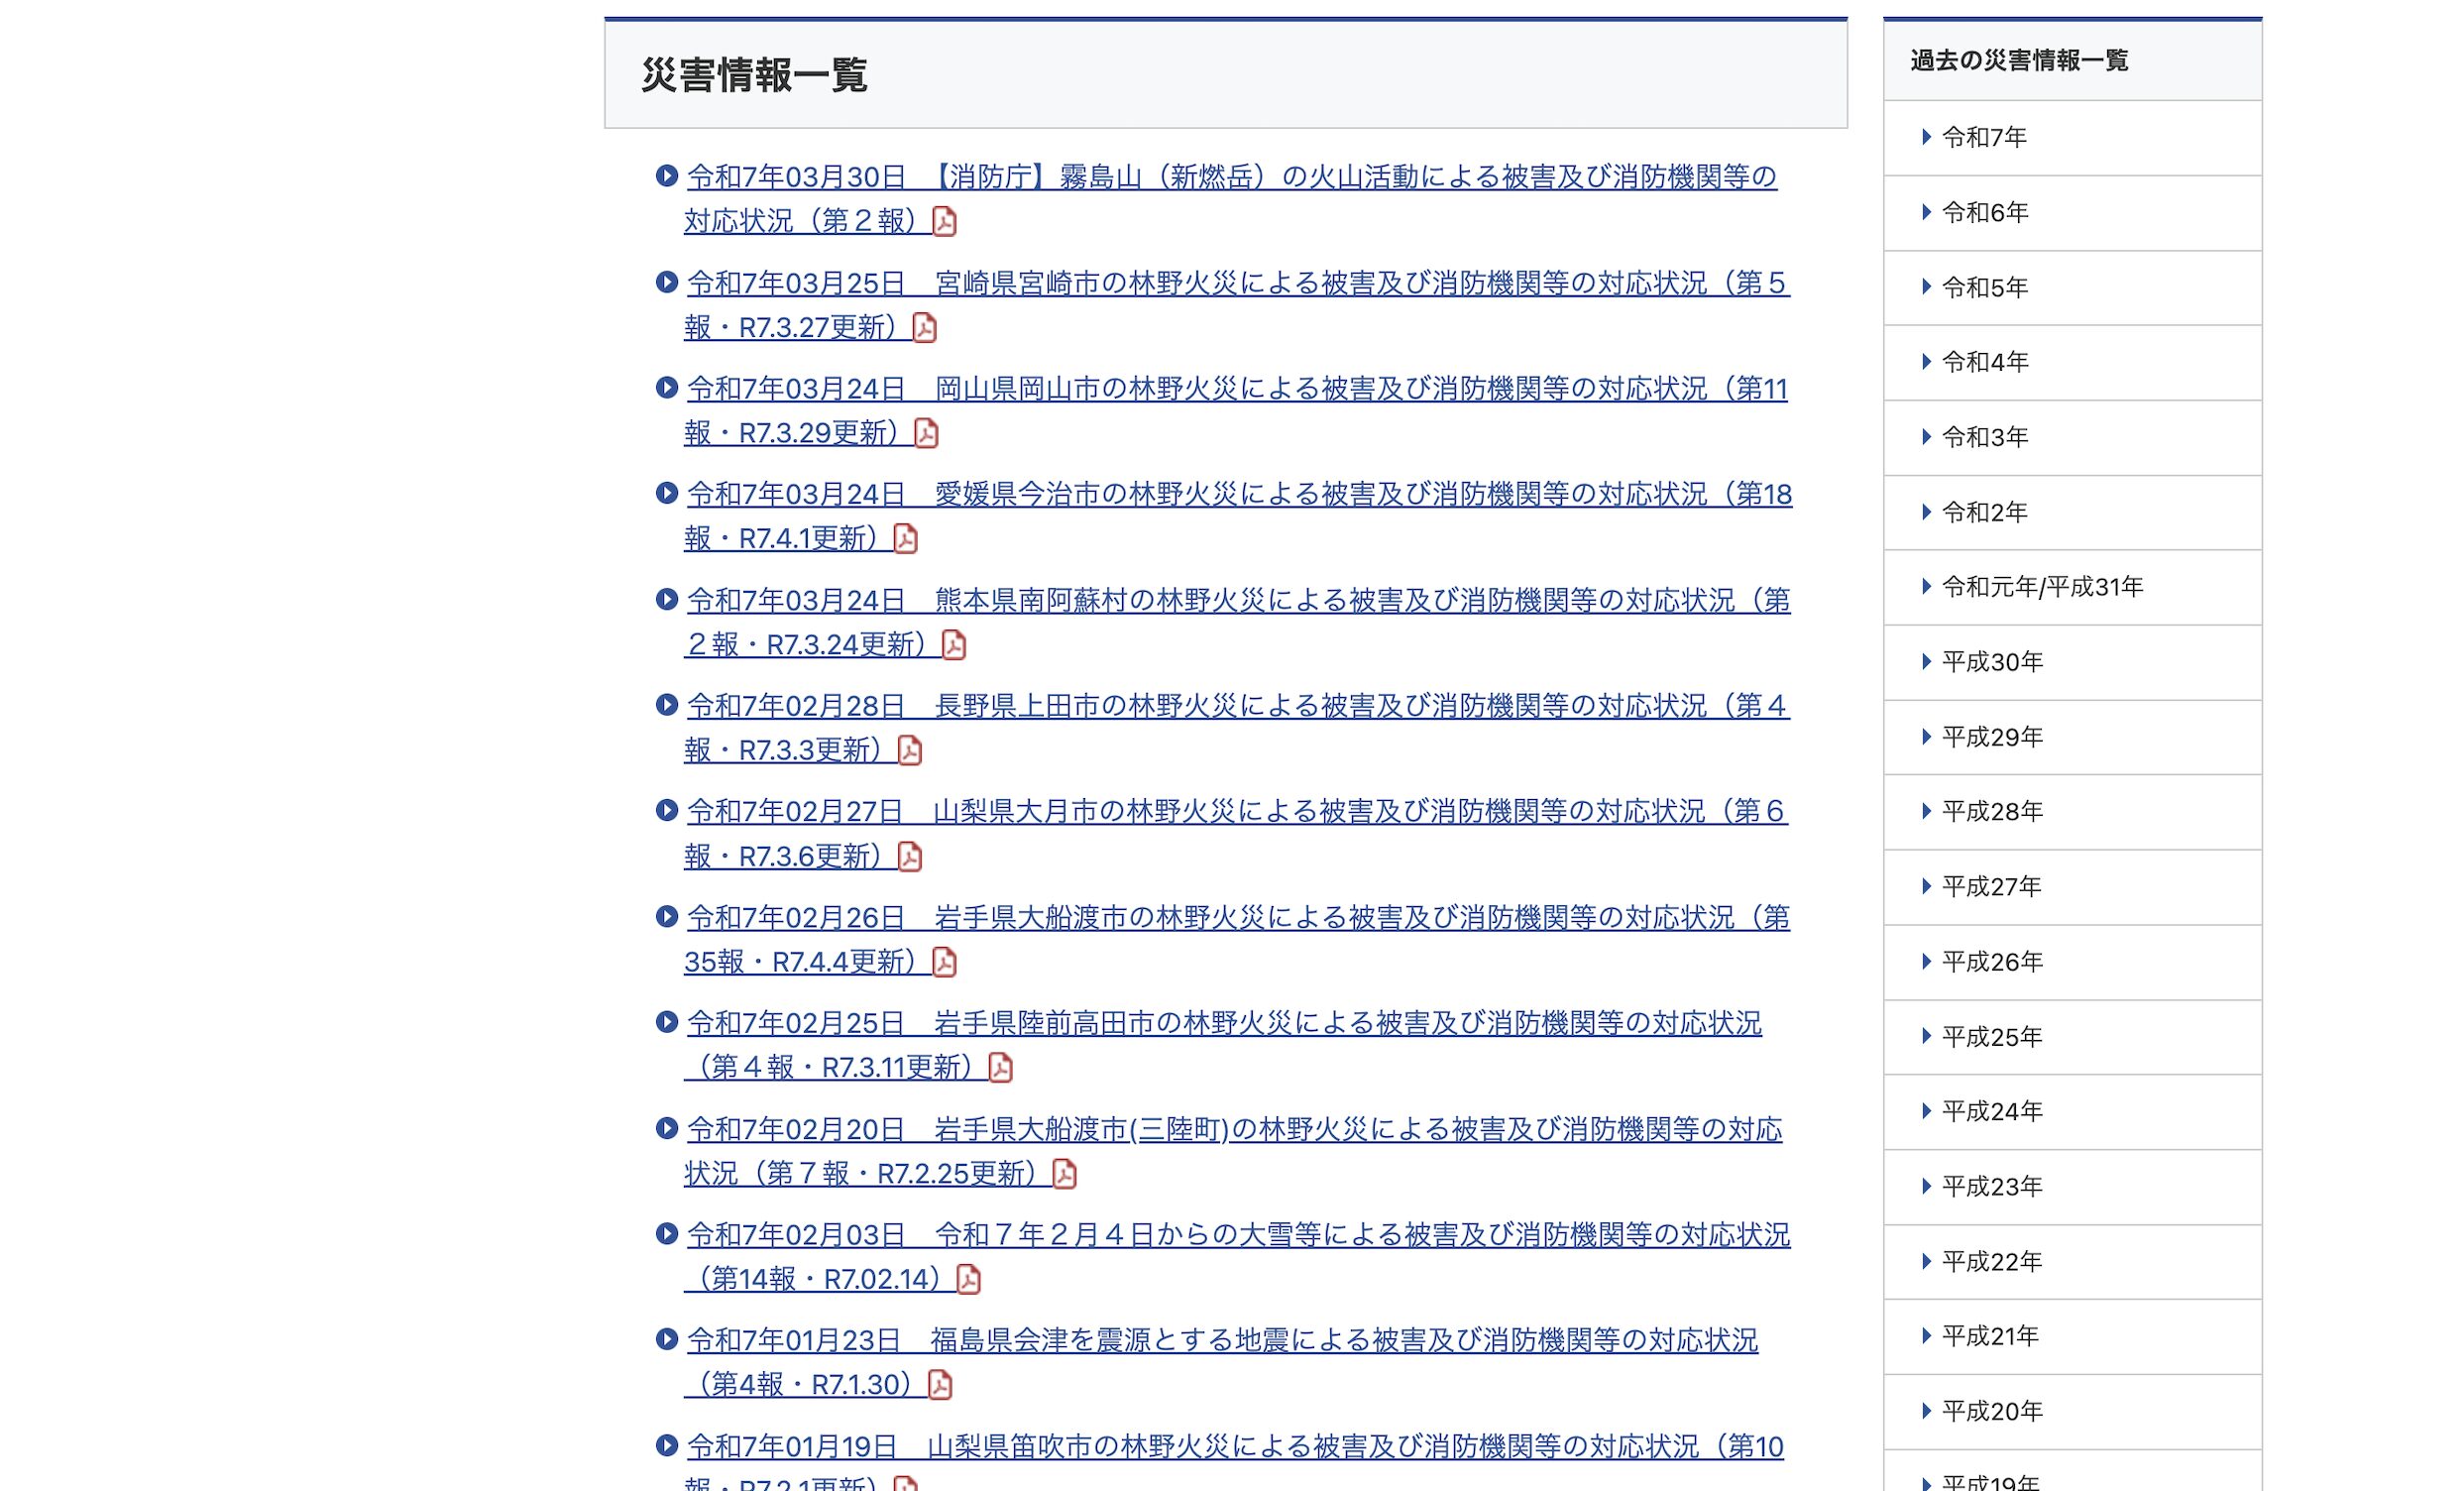2464x1491 pixels.
Task: Click bullet icon beside 令和7年02月27日 entry
Action: coord(667,810)
